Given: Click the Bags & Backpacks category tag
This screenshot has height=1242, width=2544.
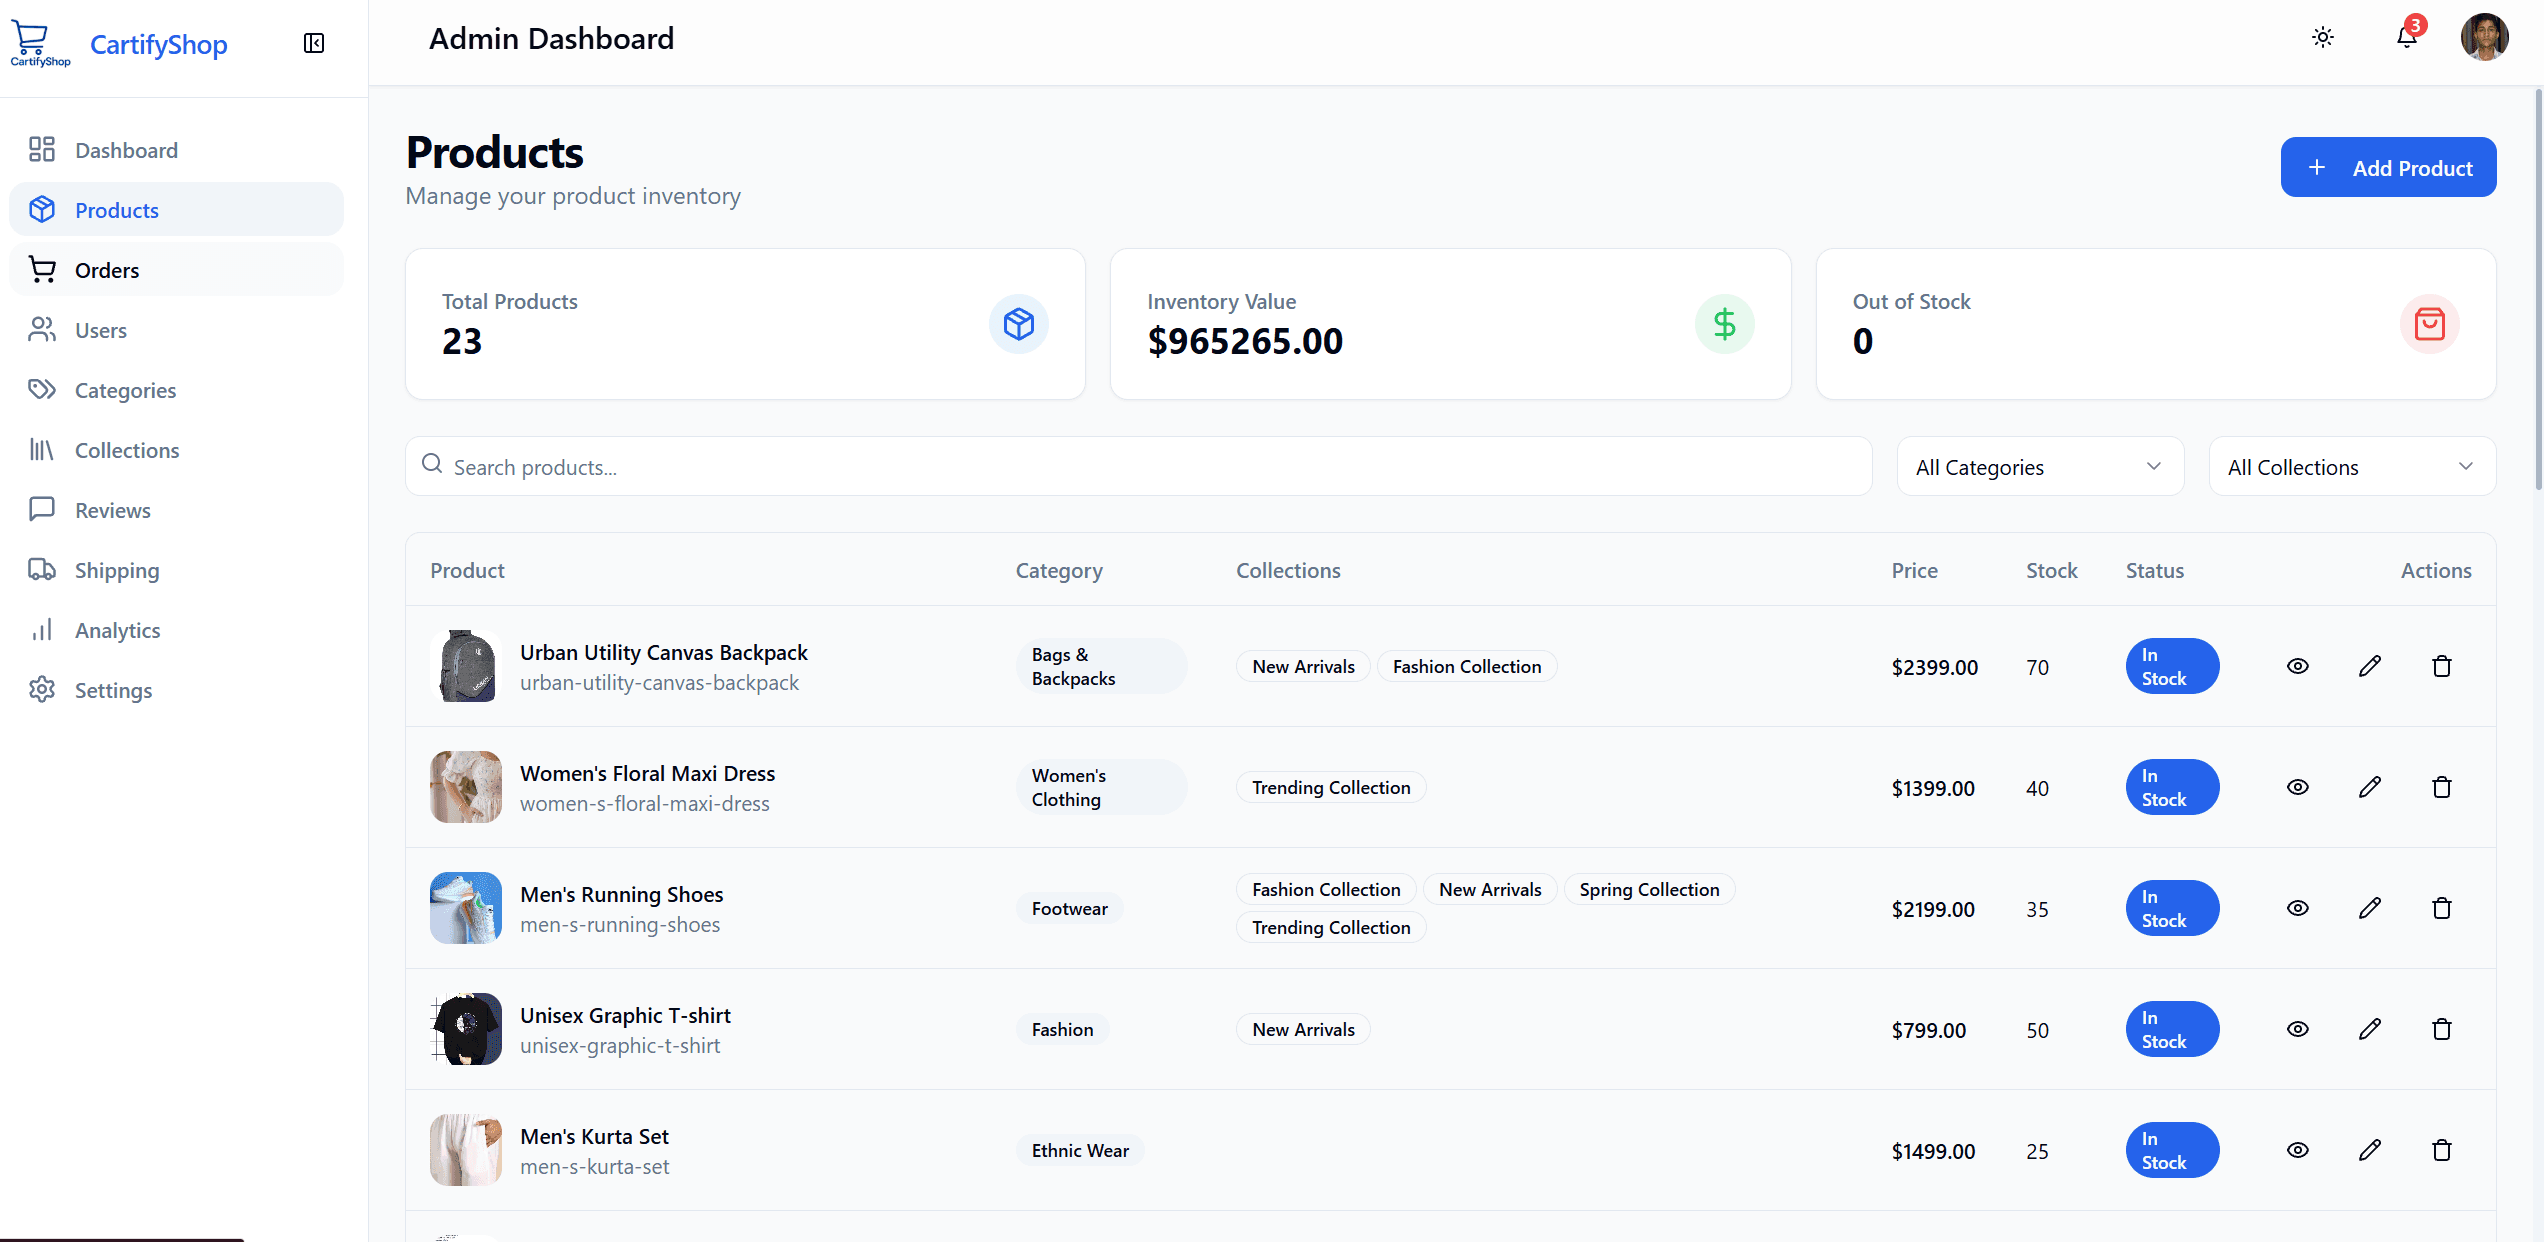Looking at the screenshot, I should click(x=1101, y=666).
